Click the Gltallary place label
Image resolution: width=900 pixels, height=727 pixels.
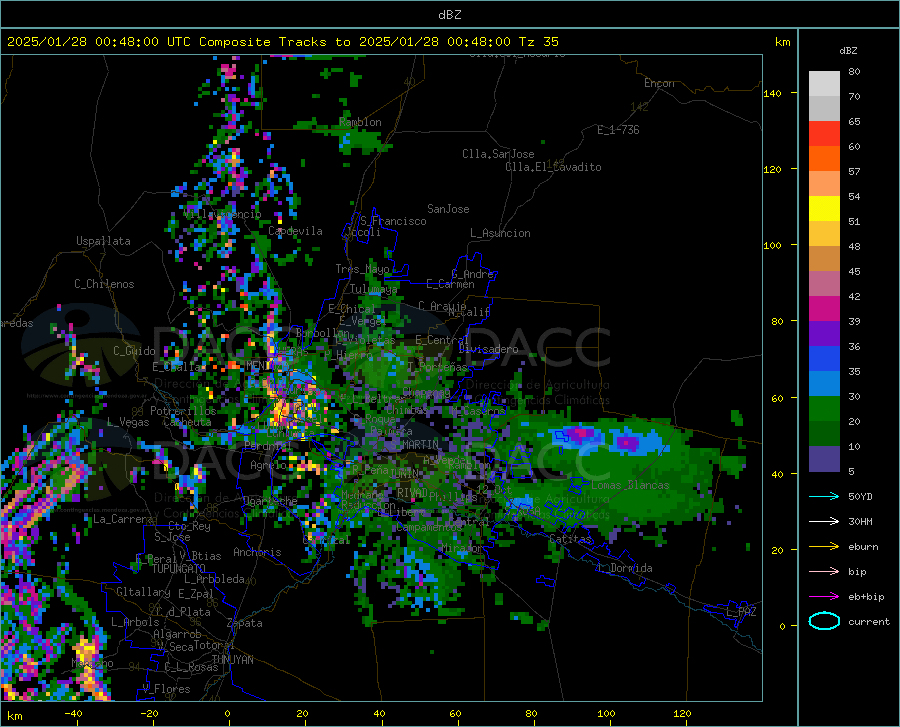point(143,592)
